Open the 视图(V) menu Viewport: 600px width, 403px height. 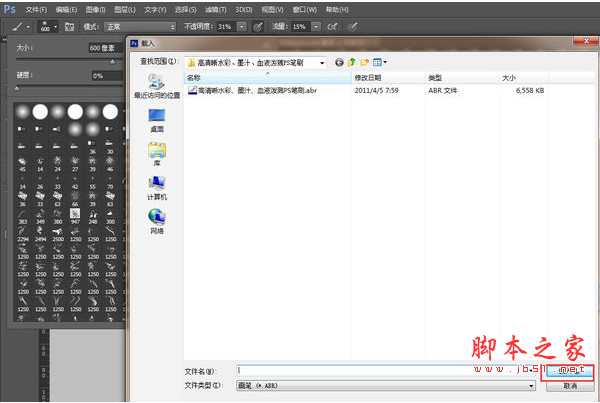272,10
